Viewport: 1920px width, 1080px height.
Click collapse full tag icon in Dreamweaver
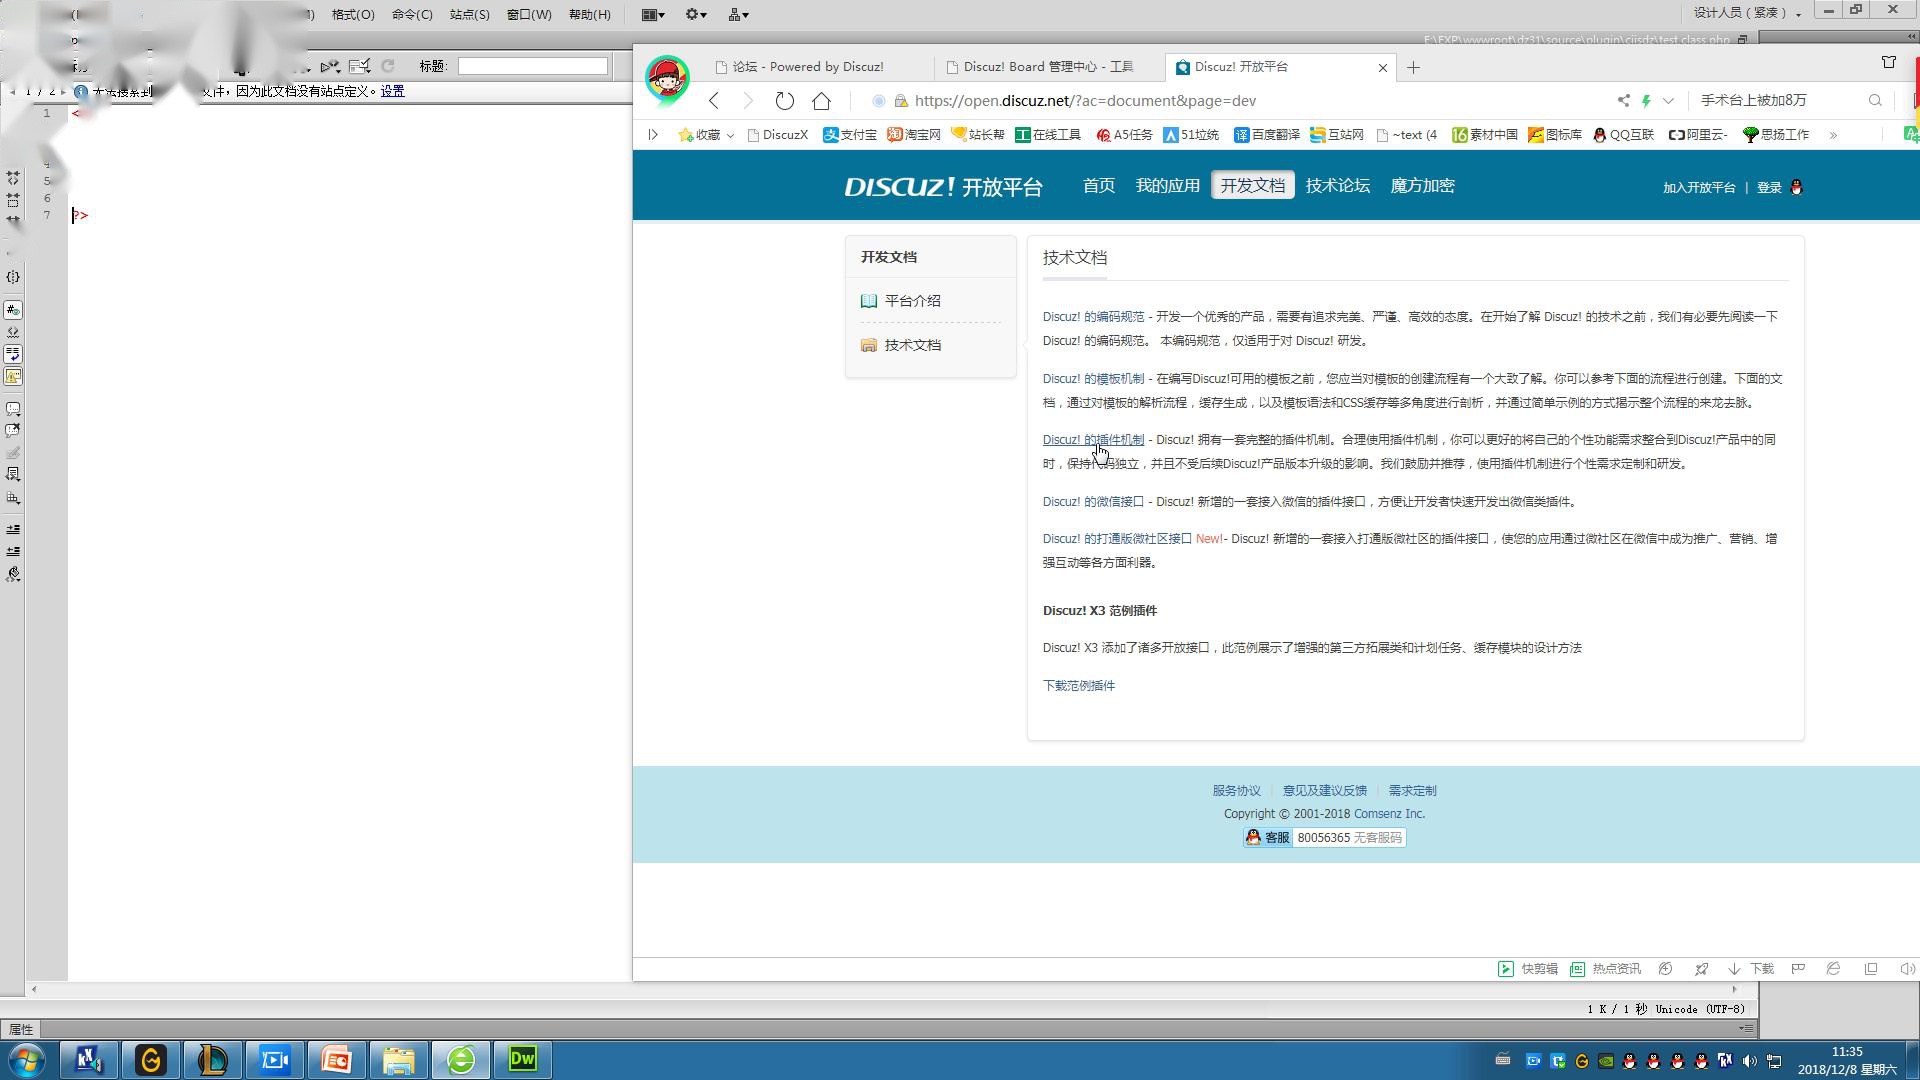pos(13,178)
